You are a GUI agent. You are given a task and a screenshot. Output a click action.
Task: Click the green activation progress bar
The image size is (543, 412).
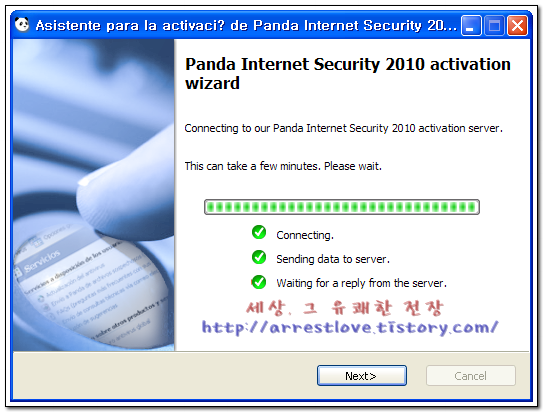click(342, 207)
